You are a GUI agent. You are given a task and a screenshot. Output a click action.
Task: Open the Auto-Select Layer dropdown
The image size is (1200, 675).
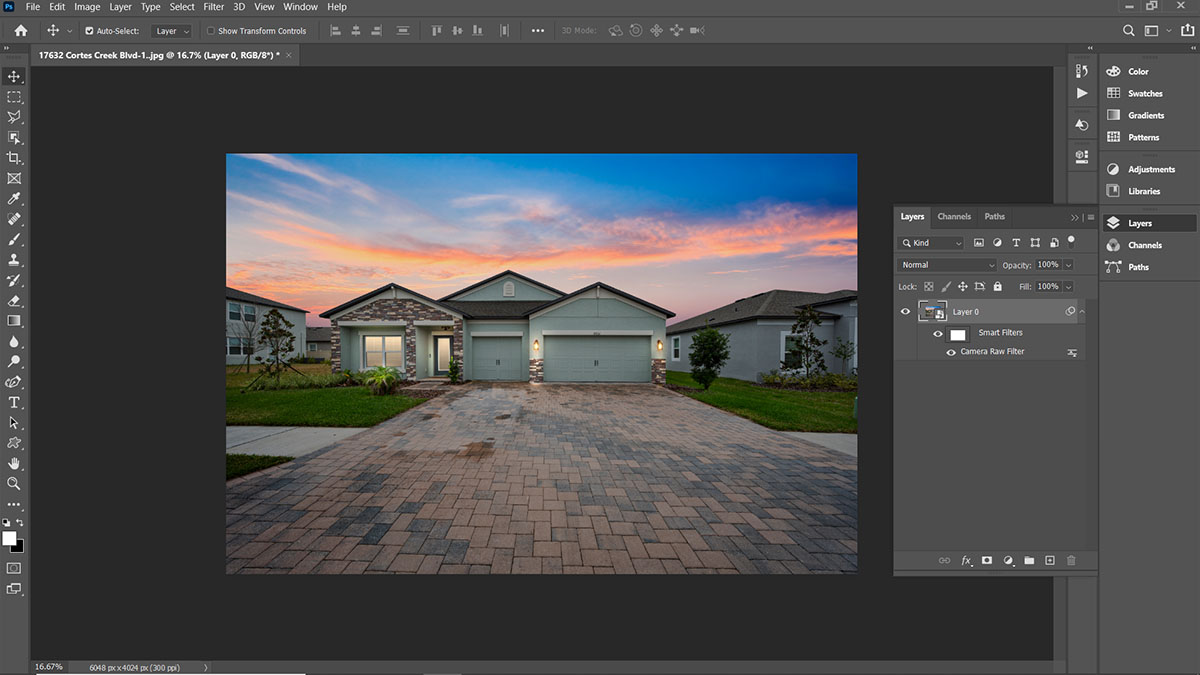click(172, 31)
